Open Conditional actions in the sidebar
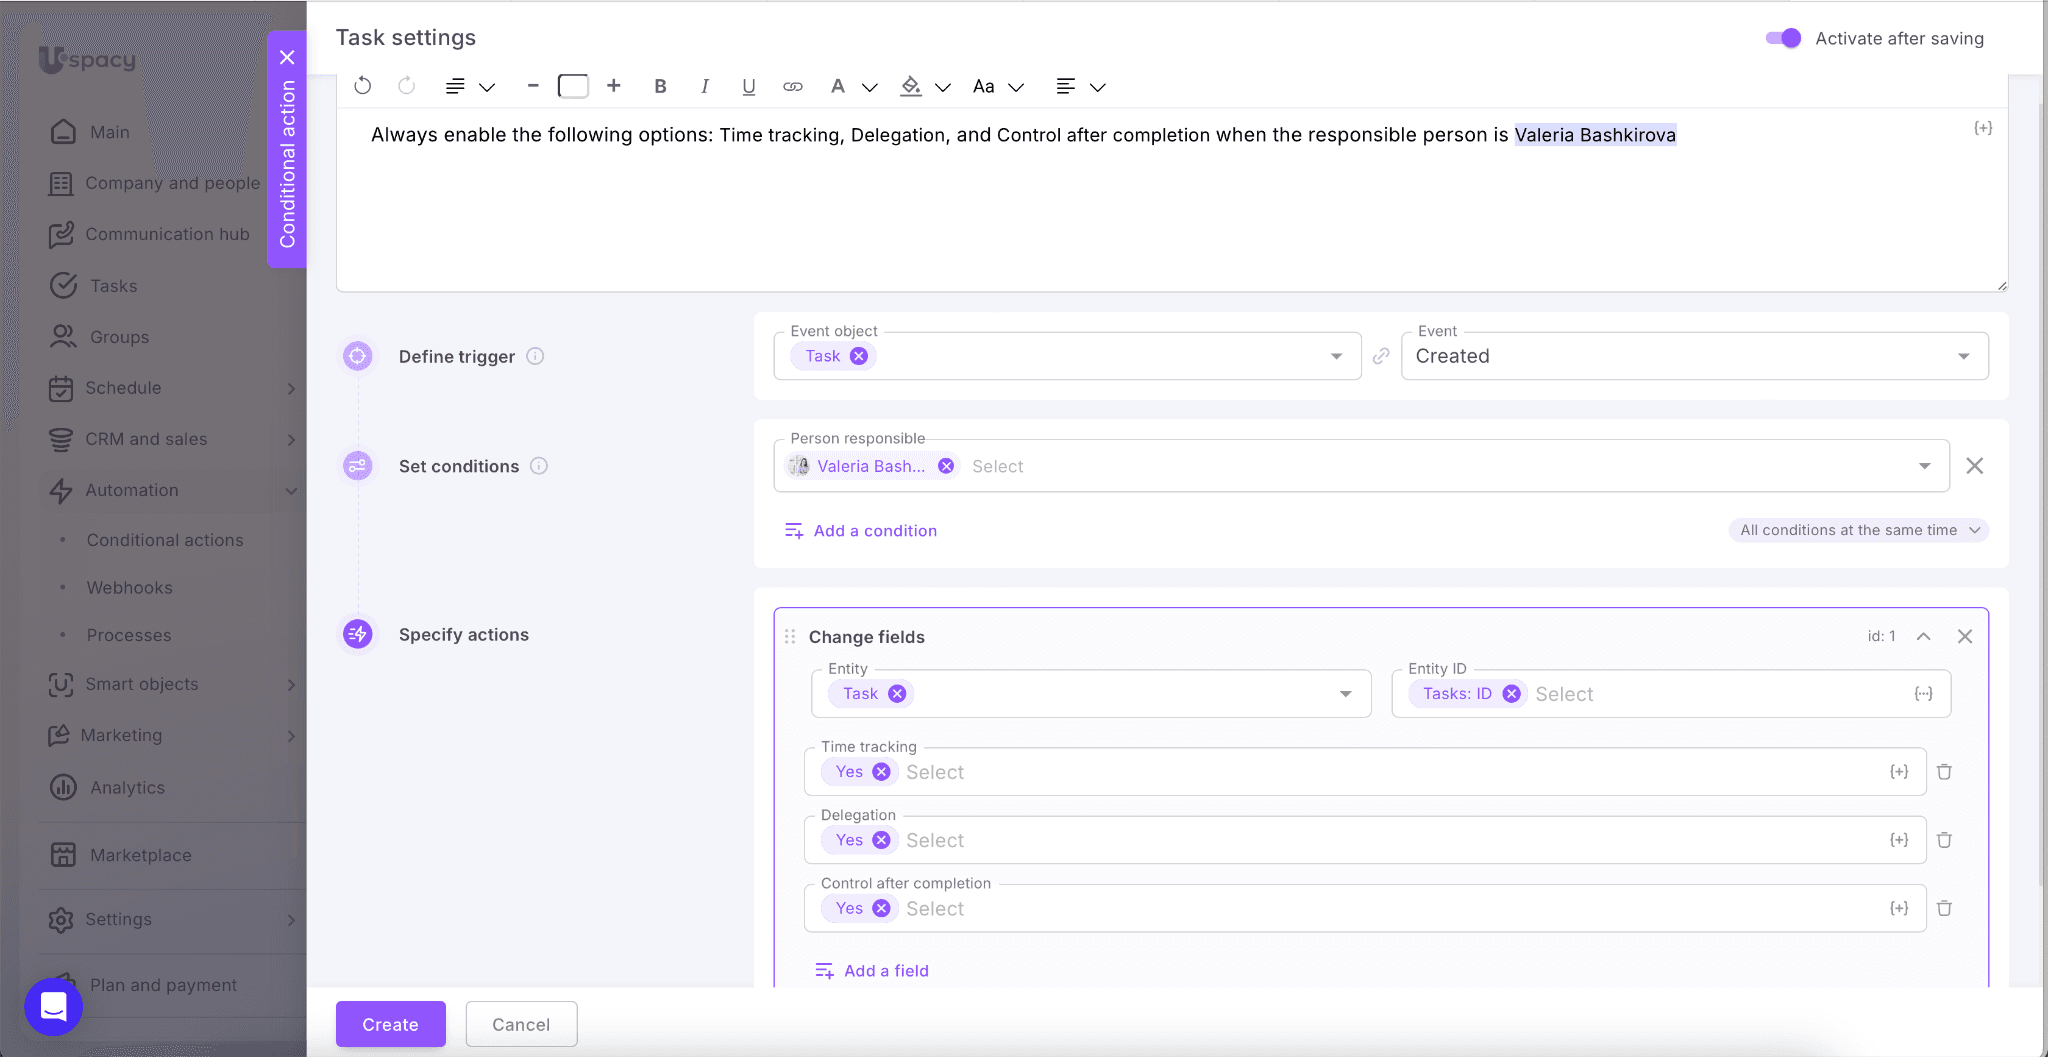Screen dimensions: 2048x1057 [x=165, y=540]
